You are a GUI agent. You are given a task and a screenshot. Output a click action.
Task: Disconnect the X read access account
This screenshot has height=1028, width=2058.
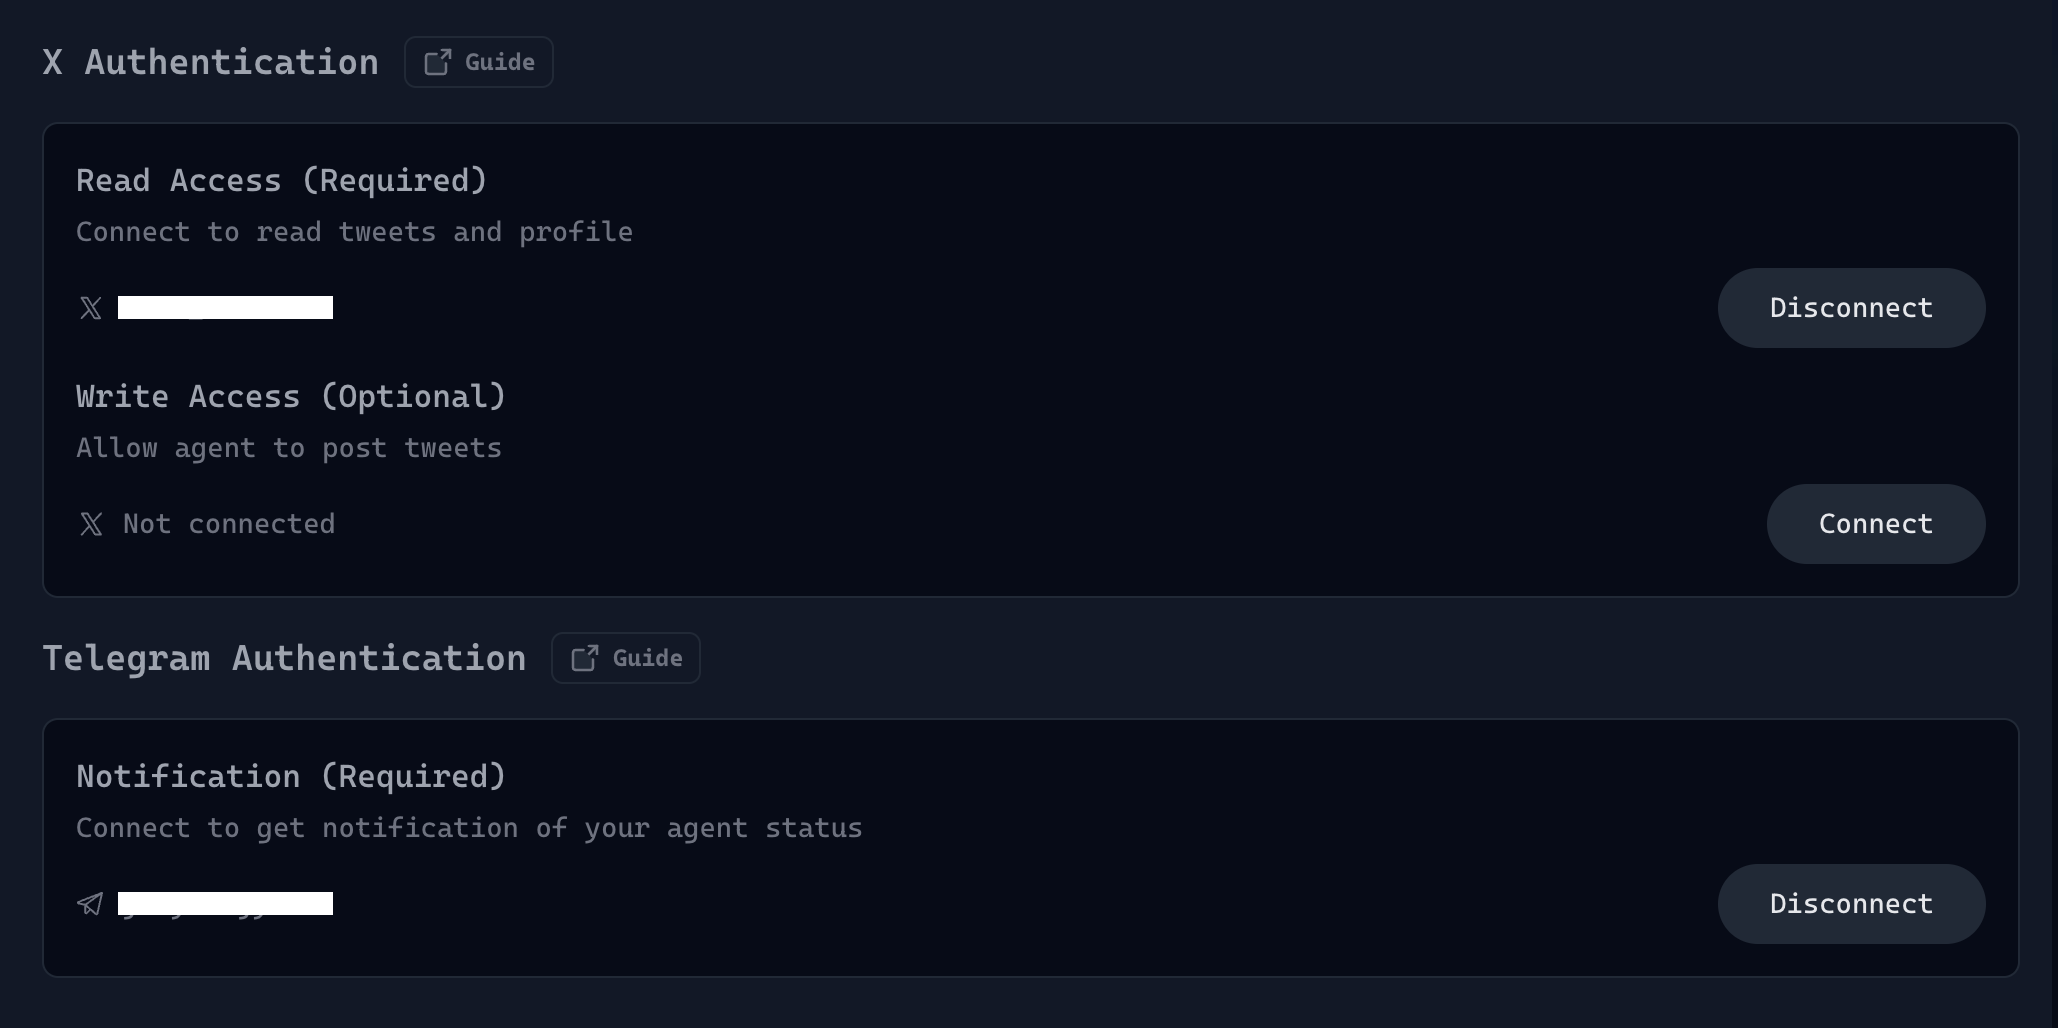(x=1851, y=308)
